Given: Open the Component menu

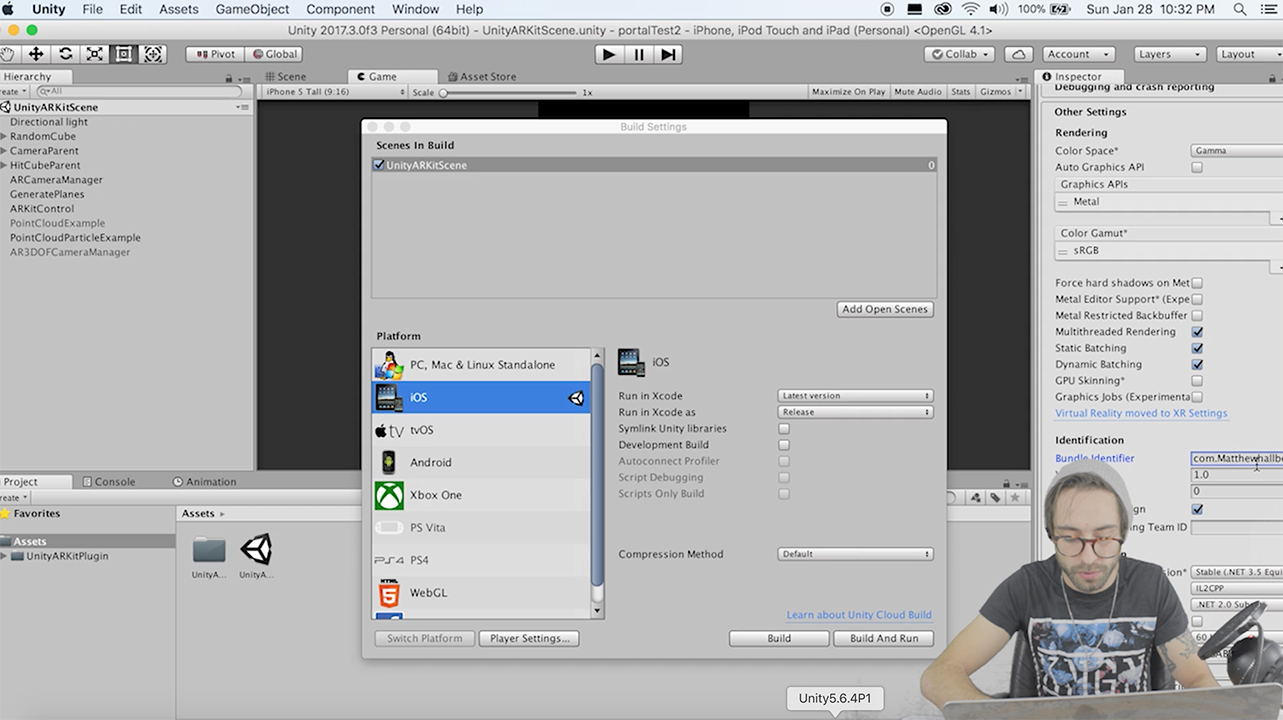Looking at the screenshot, I should (340, 9).
